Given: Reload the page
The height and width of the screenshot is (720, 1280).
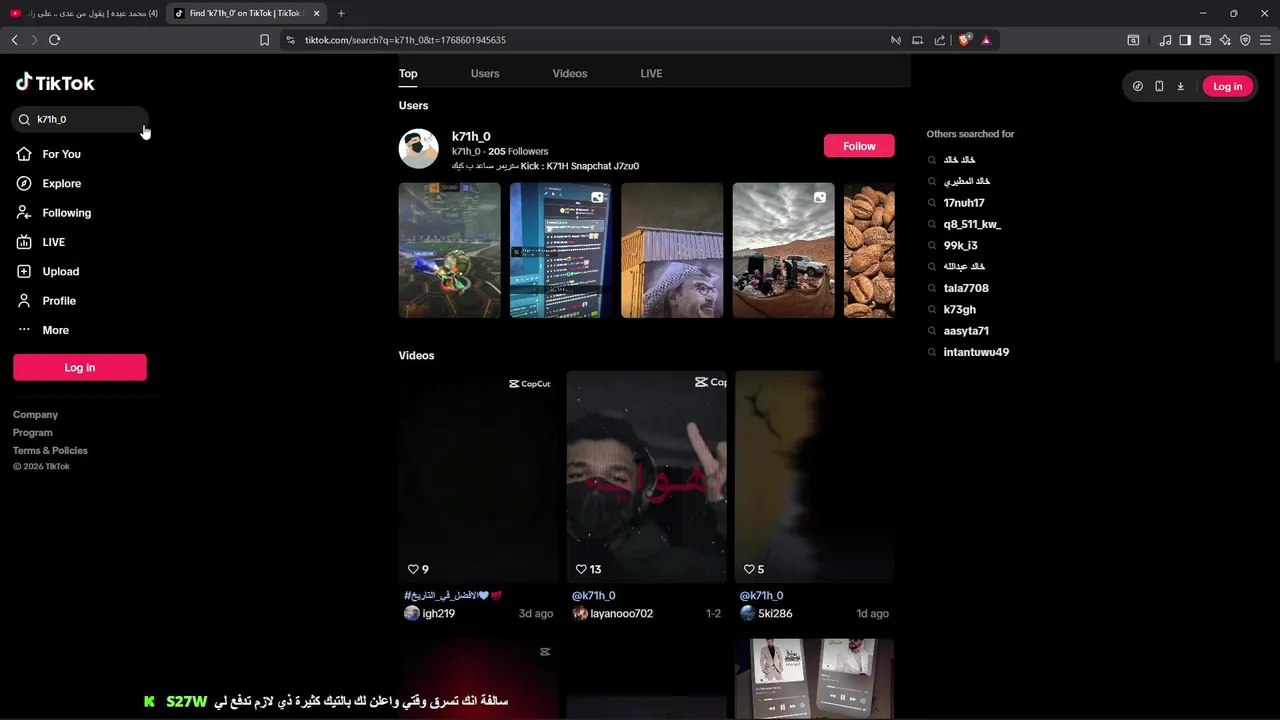Looking at the screenshot, I should click(x=54, y=40).
